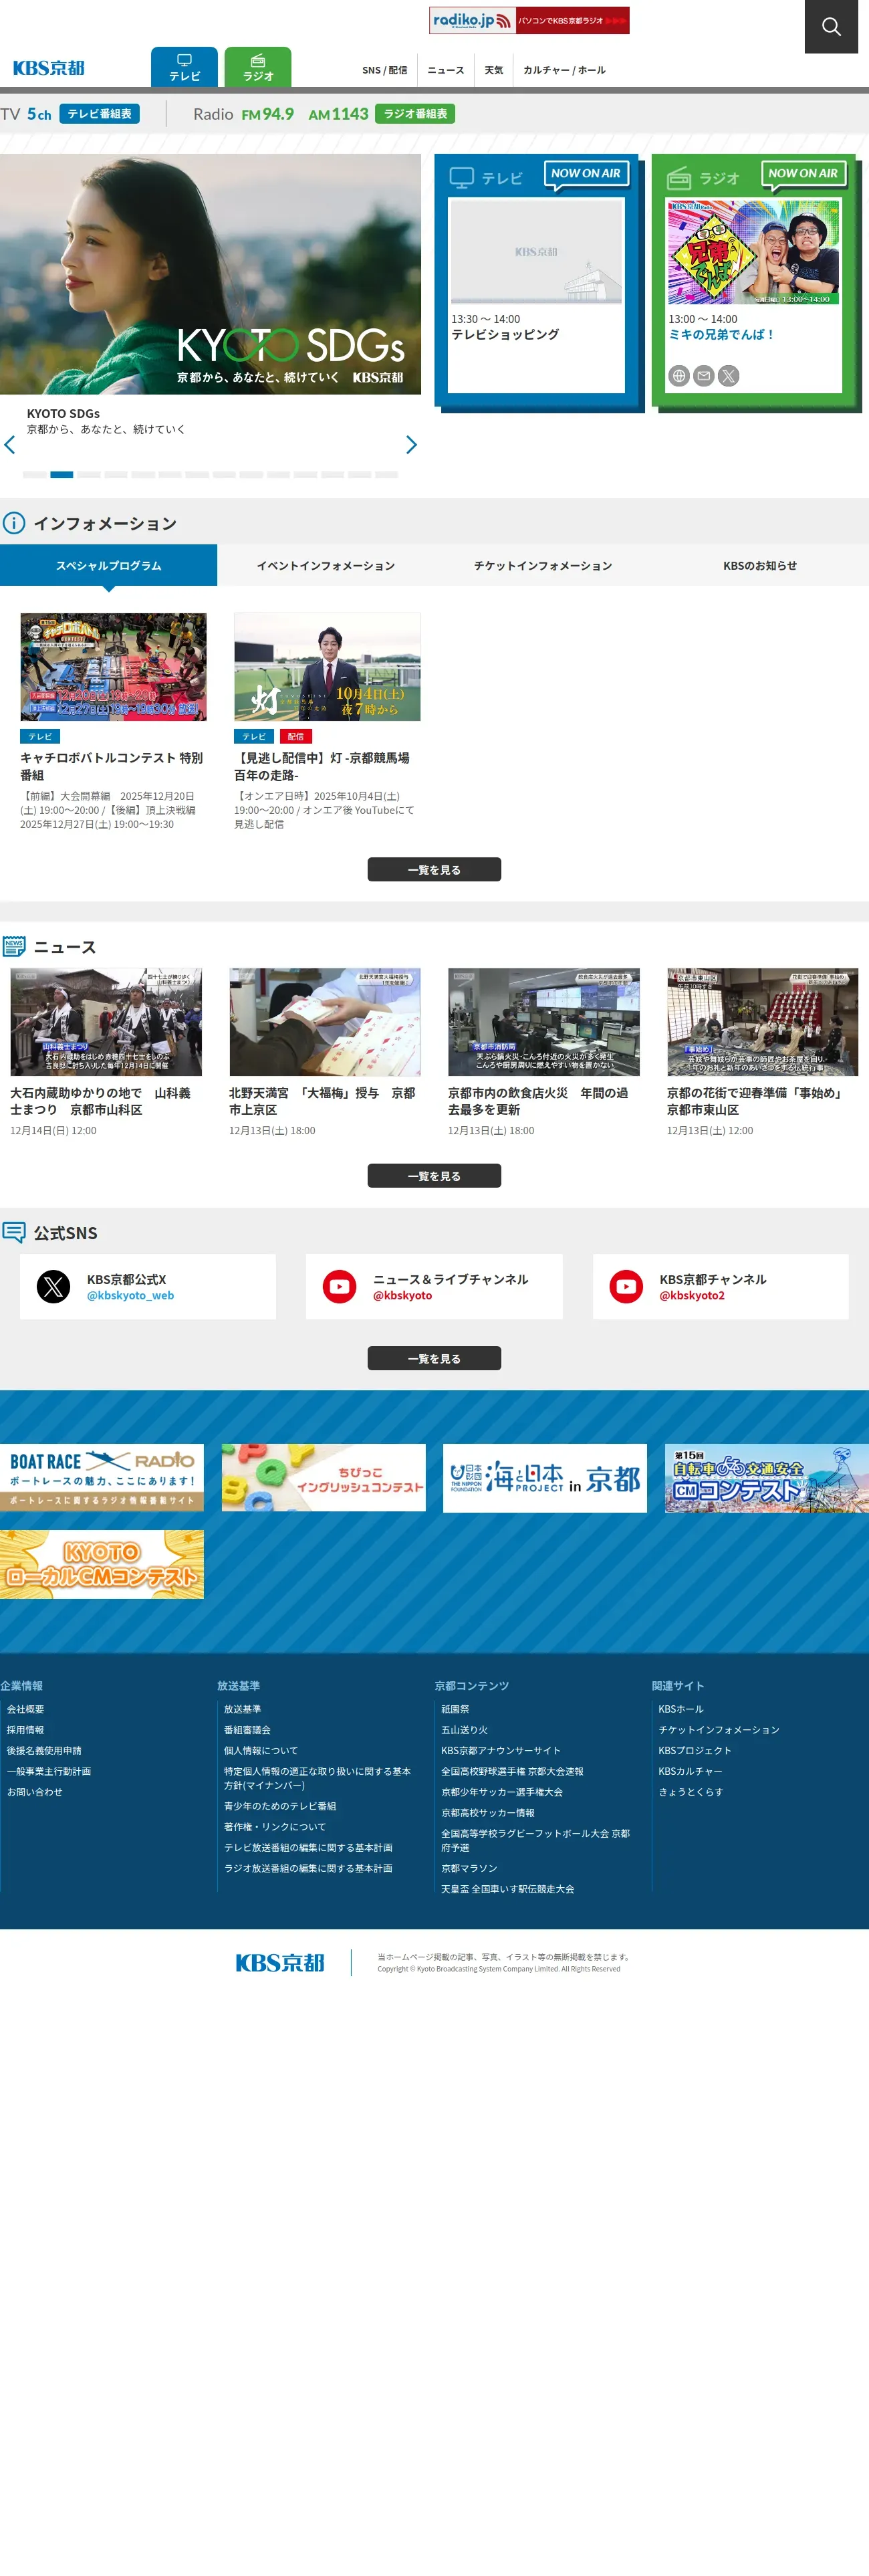Click 一覧を見る under インフォメーション

tap(434, 869)
